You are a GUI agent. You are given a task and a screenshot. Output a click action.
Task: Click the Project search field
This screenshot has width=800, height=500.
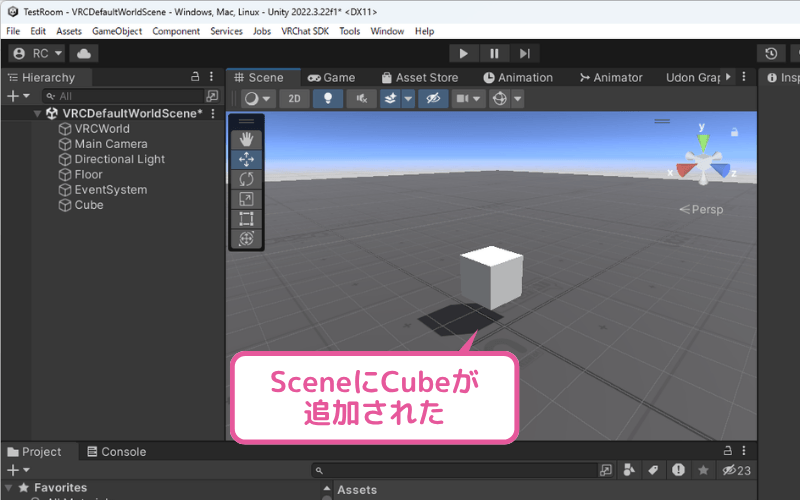tap(454, 470)
